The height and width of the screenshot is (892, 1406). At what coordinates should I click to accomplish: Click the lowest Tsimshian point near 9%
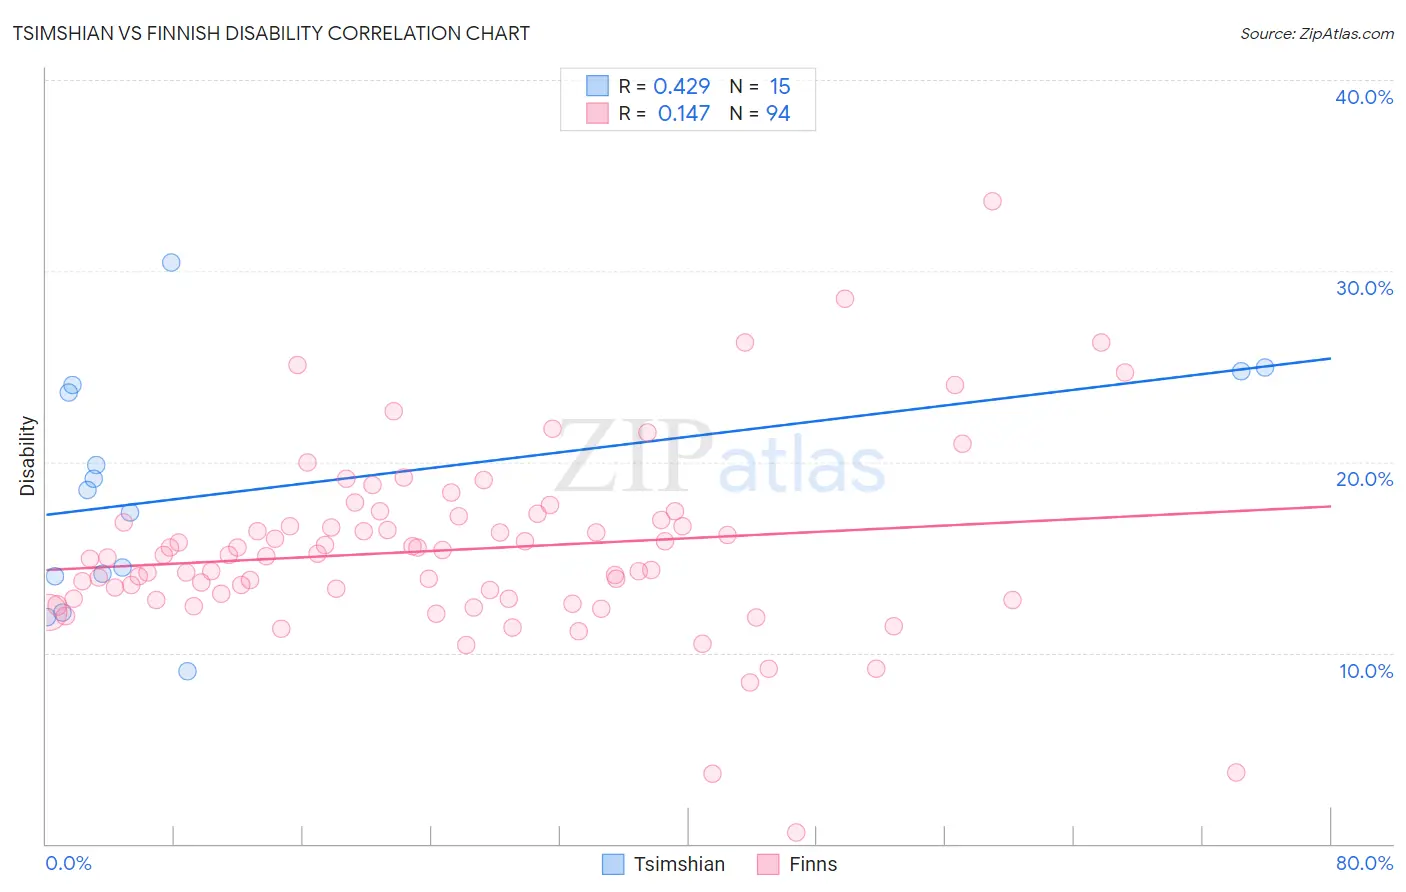click(187, 671)
